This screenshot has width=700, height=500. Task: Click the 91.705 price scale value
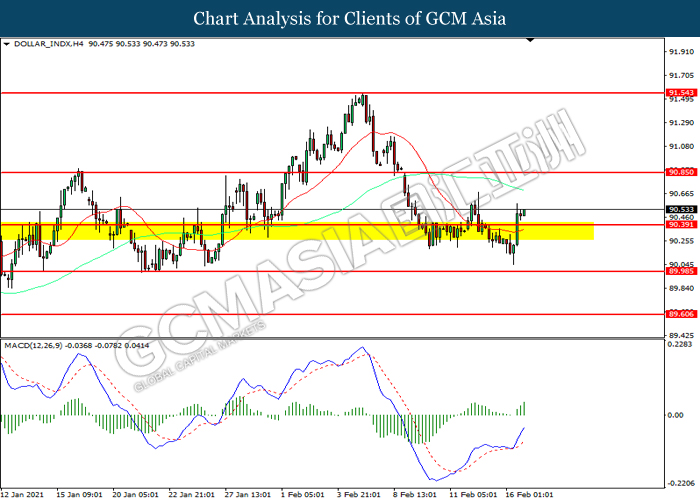[x=681, y=75]
